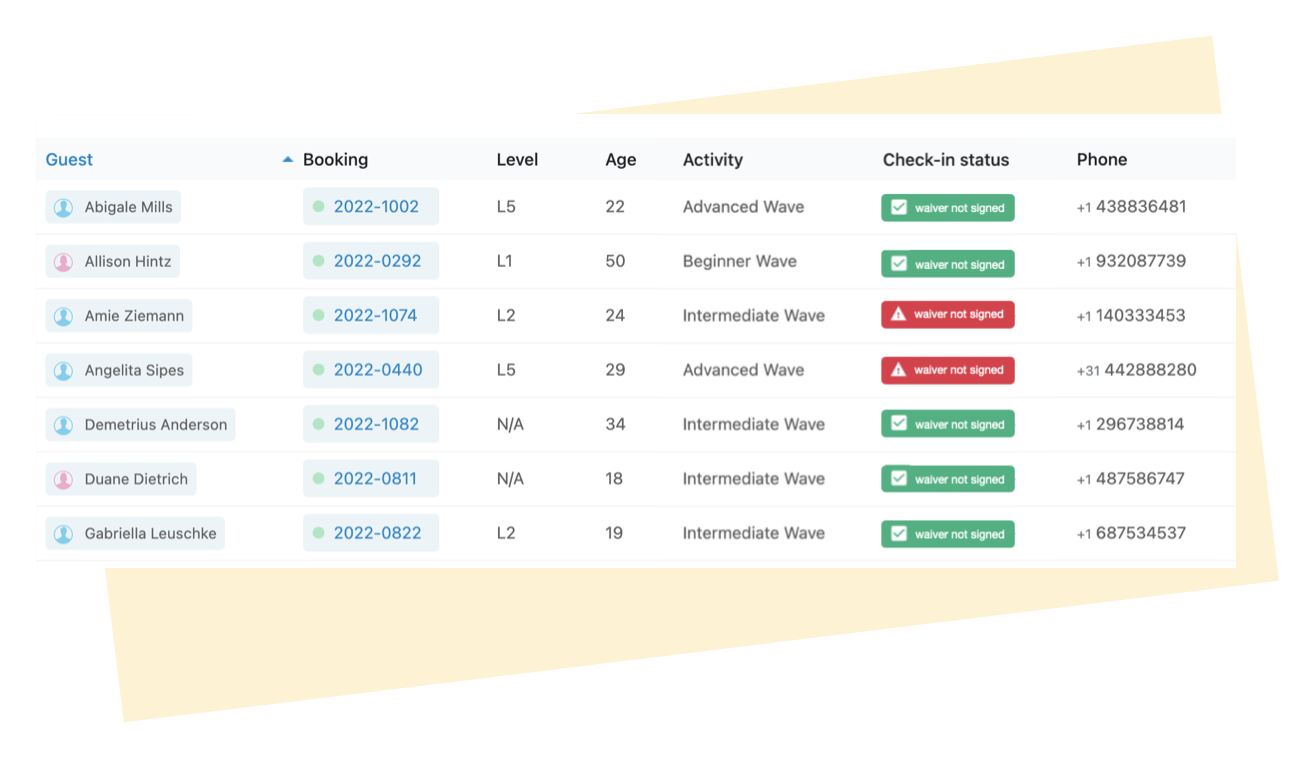
Task: Sort table by Guest column header
Action: pyautogui.click(x=69, y=160)
